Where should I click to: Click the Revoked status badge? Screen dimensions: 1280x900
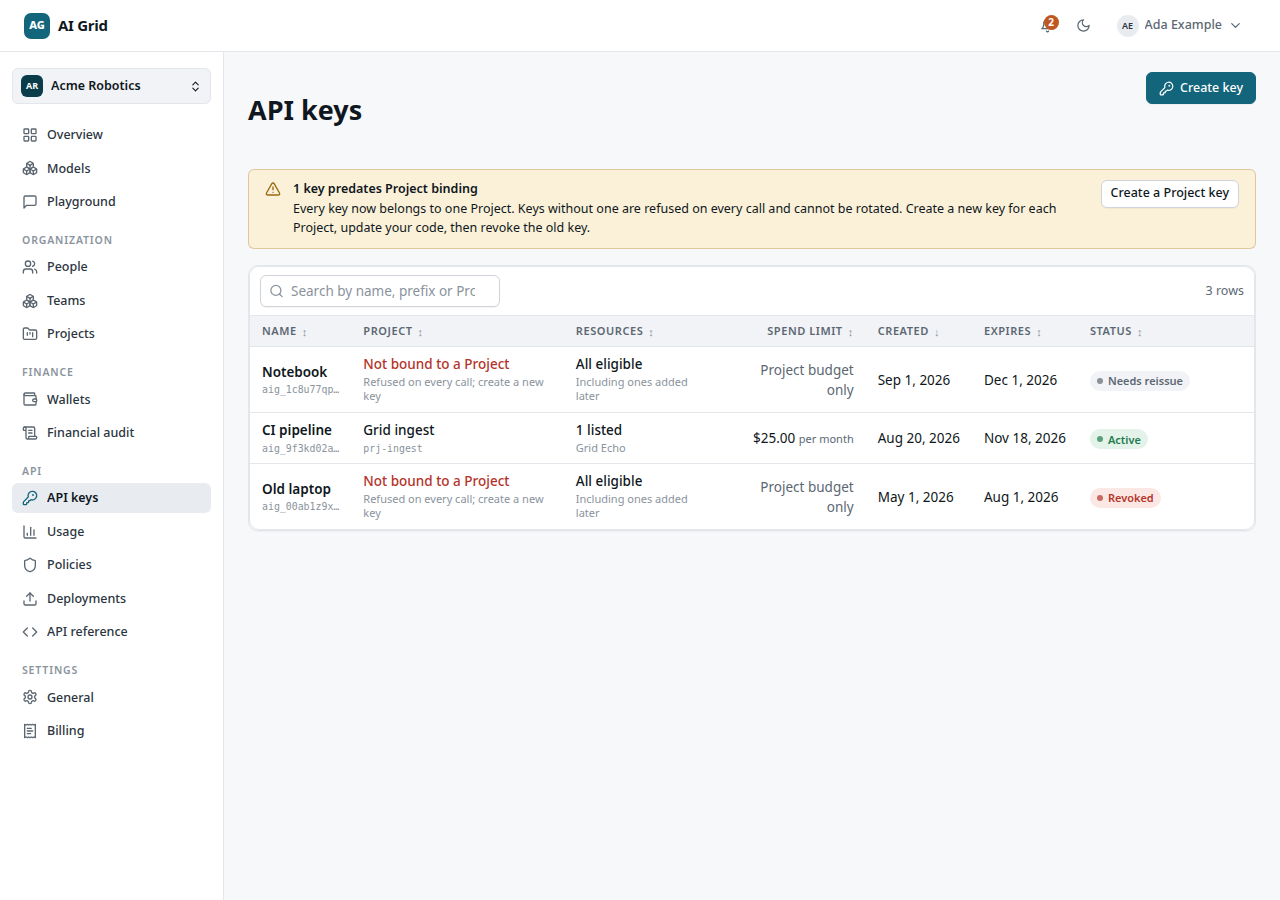click(x=1125, y=498)
